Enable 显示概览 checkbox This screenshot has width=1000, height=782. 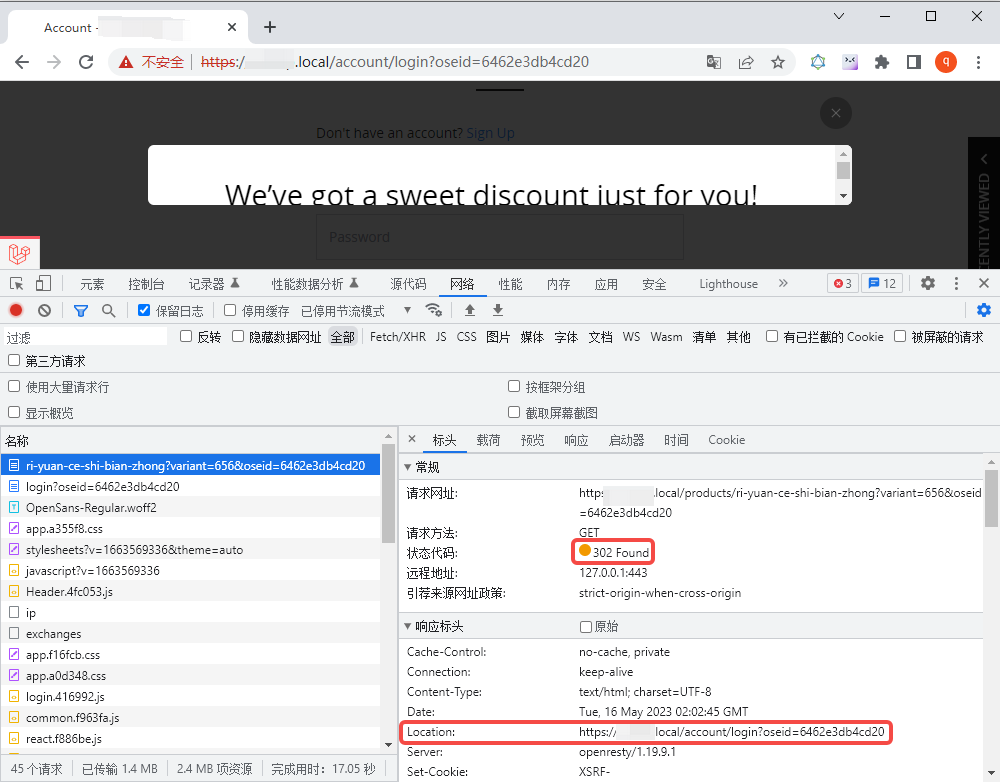point(14,412)
